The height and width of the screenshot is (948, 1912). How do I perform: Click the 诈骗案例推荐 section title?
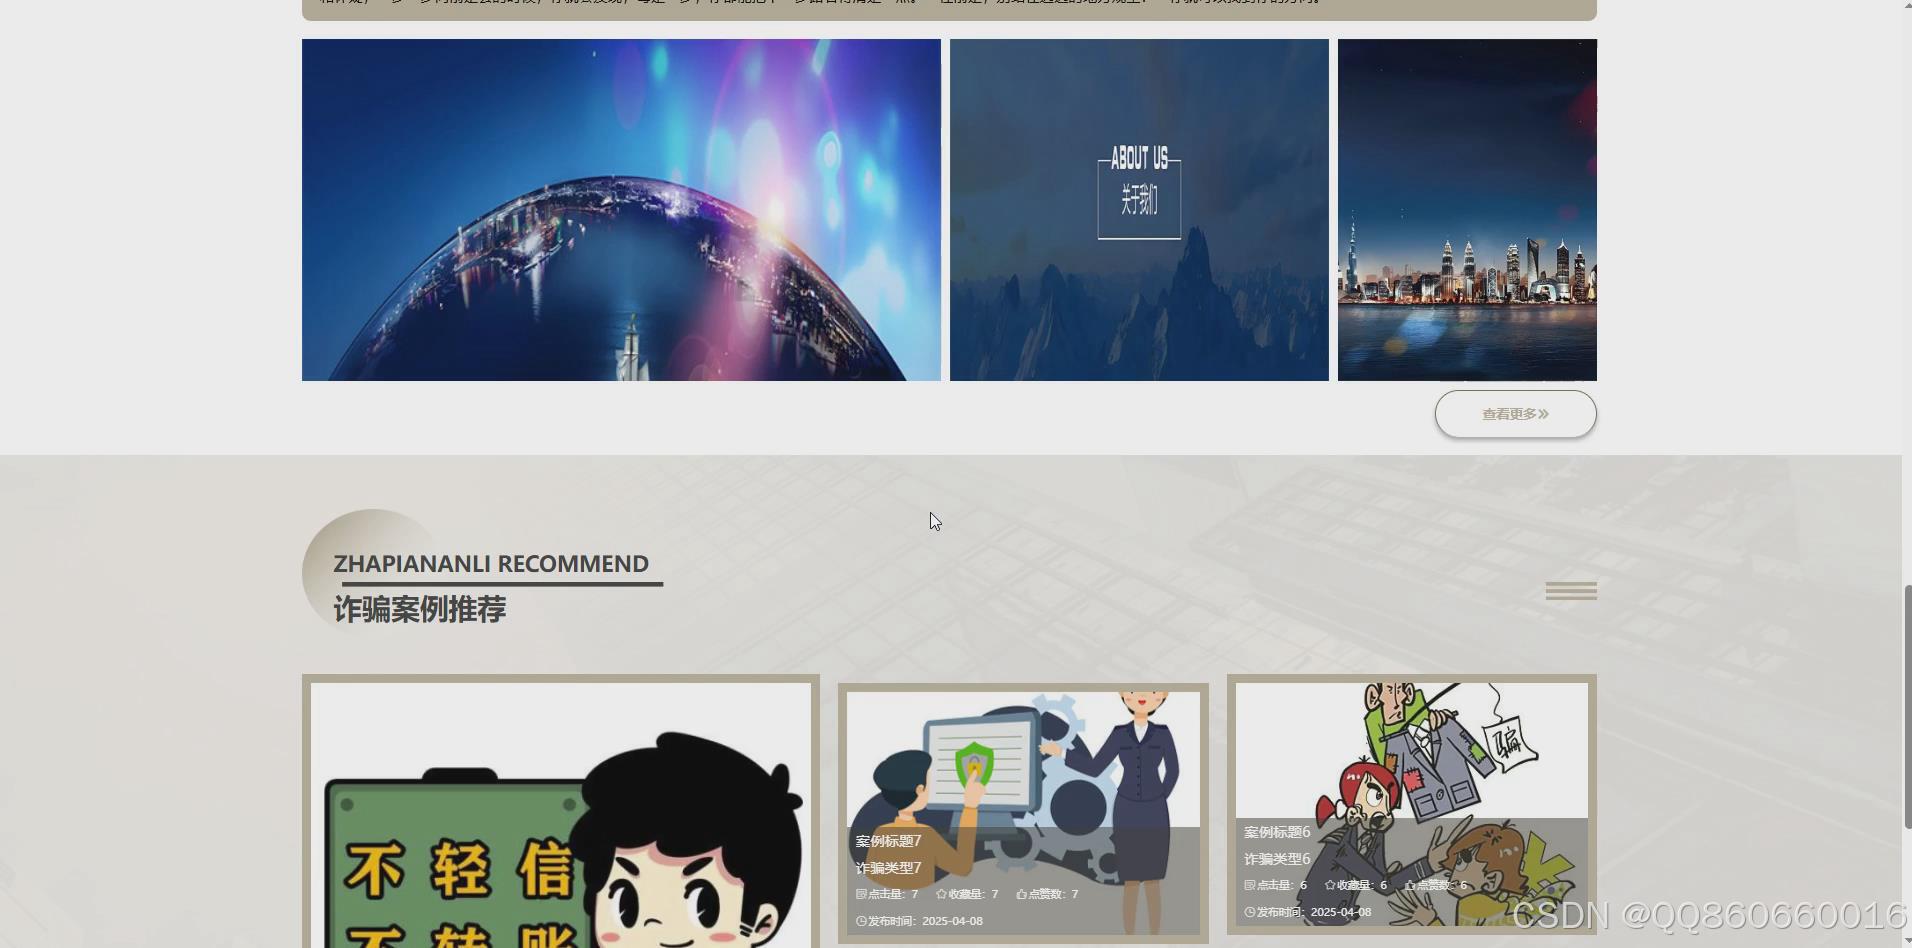point(420,609)
